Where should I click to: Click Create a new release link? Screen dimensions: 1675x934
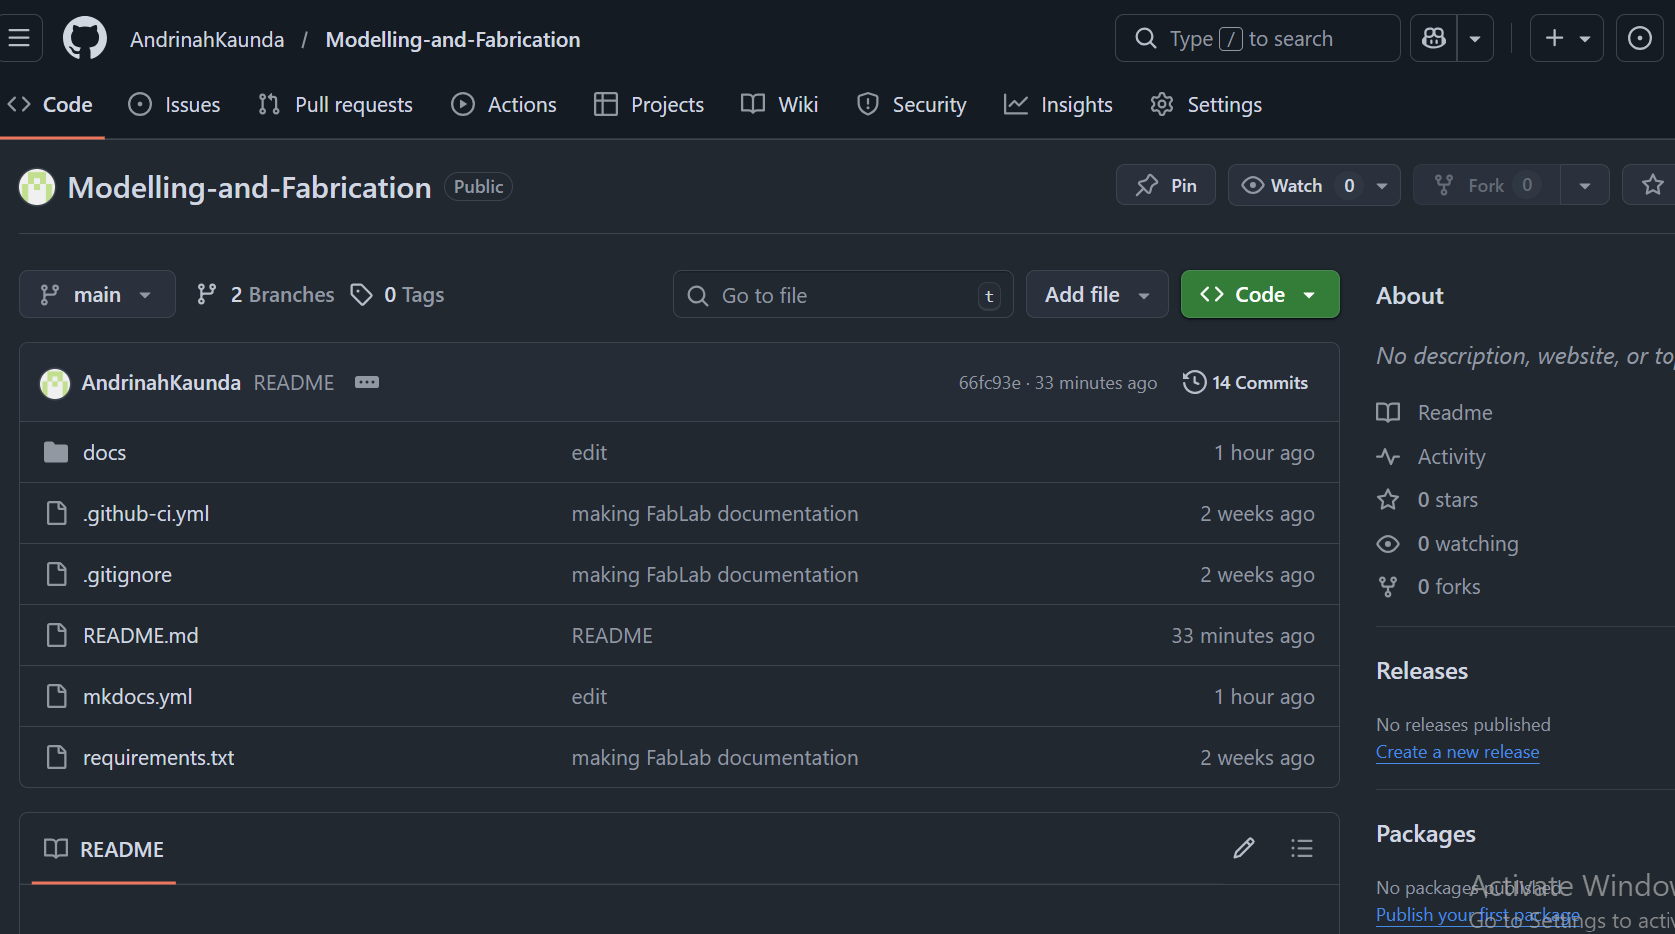click(1457, 752)
